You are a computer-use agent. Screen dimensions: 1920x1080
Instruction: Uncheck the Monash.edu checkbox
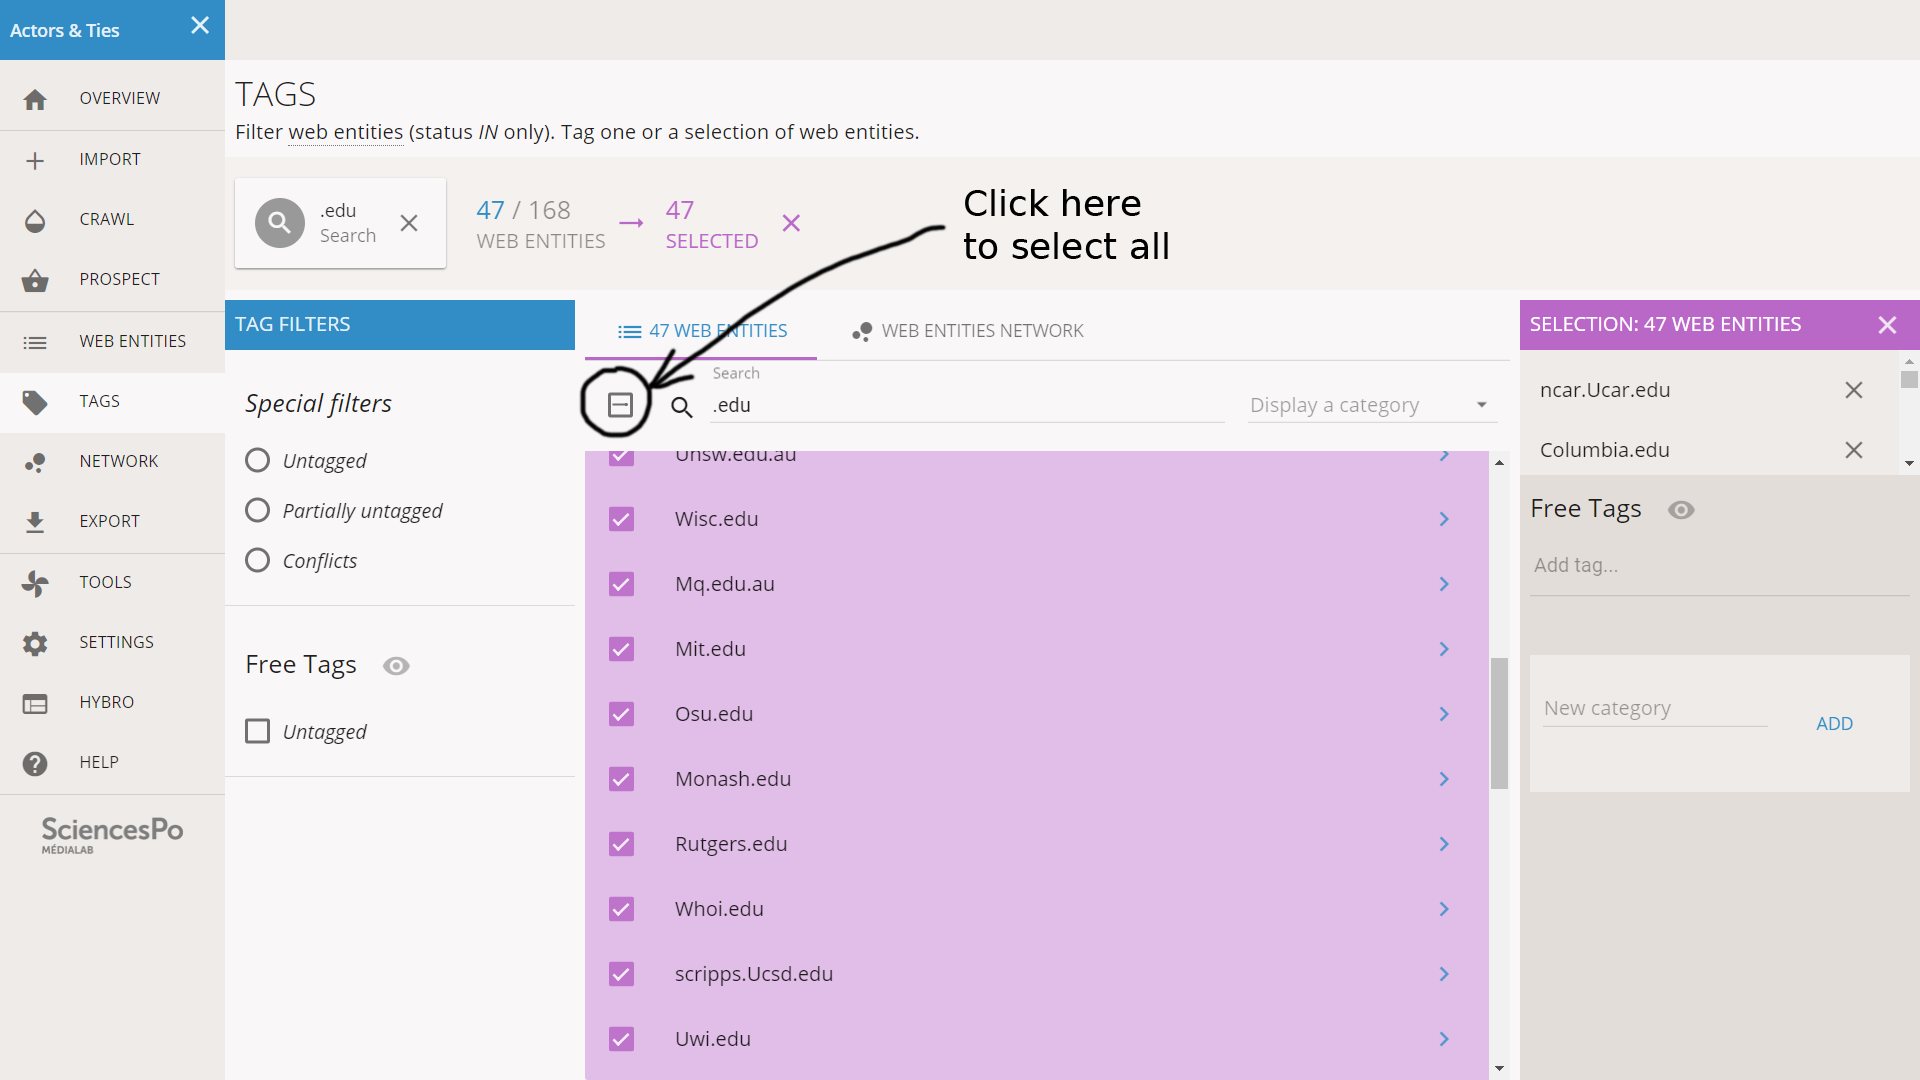(621, 779)
